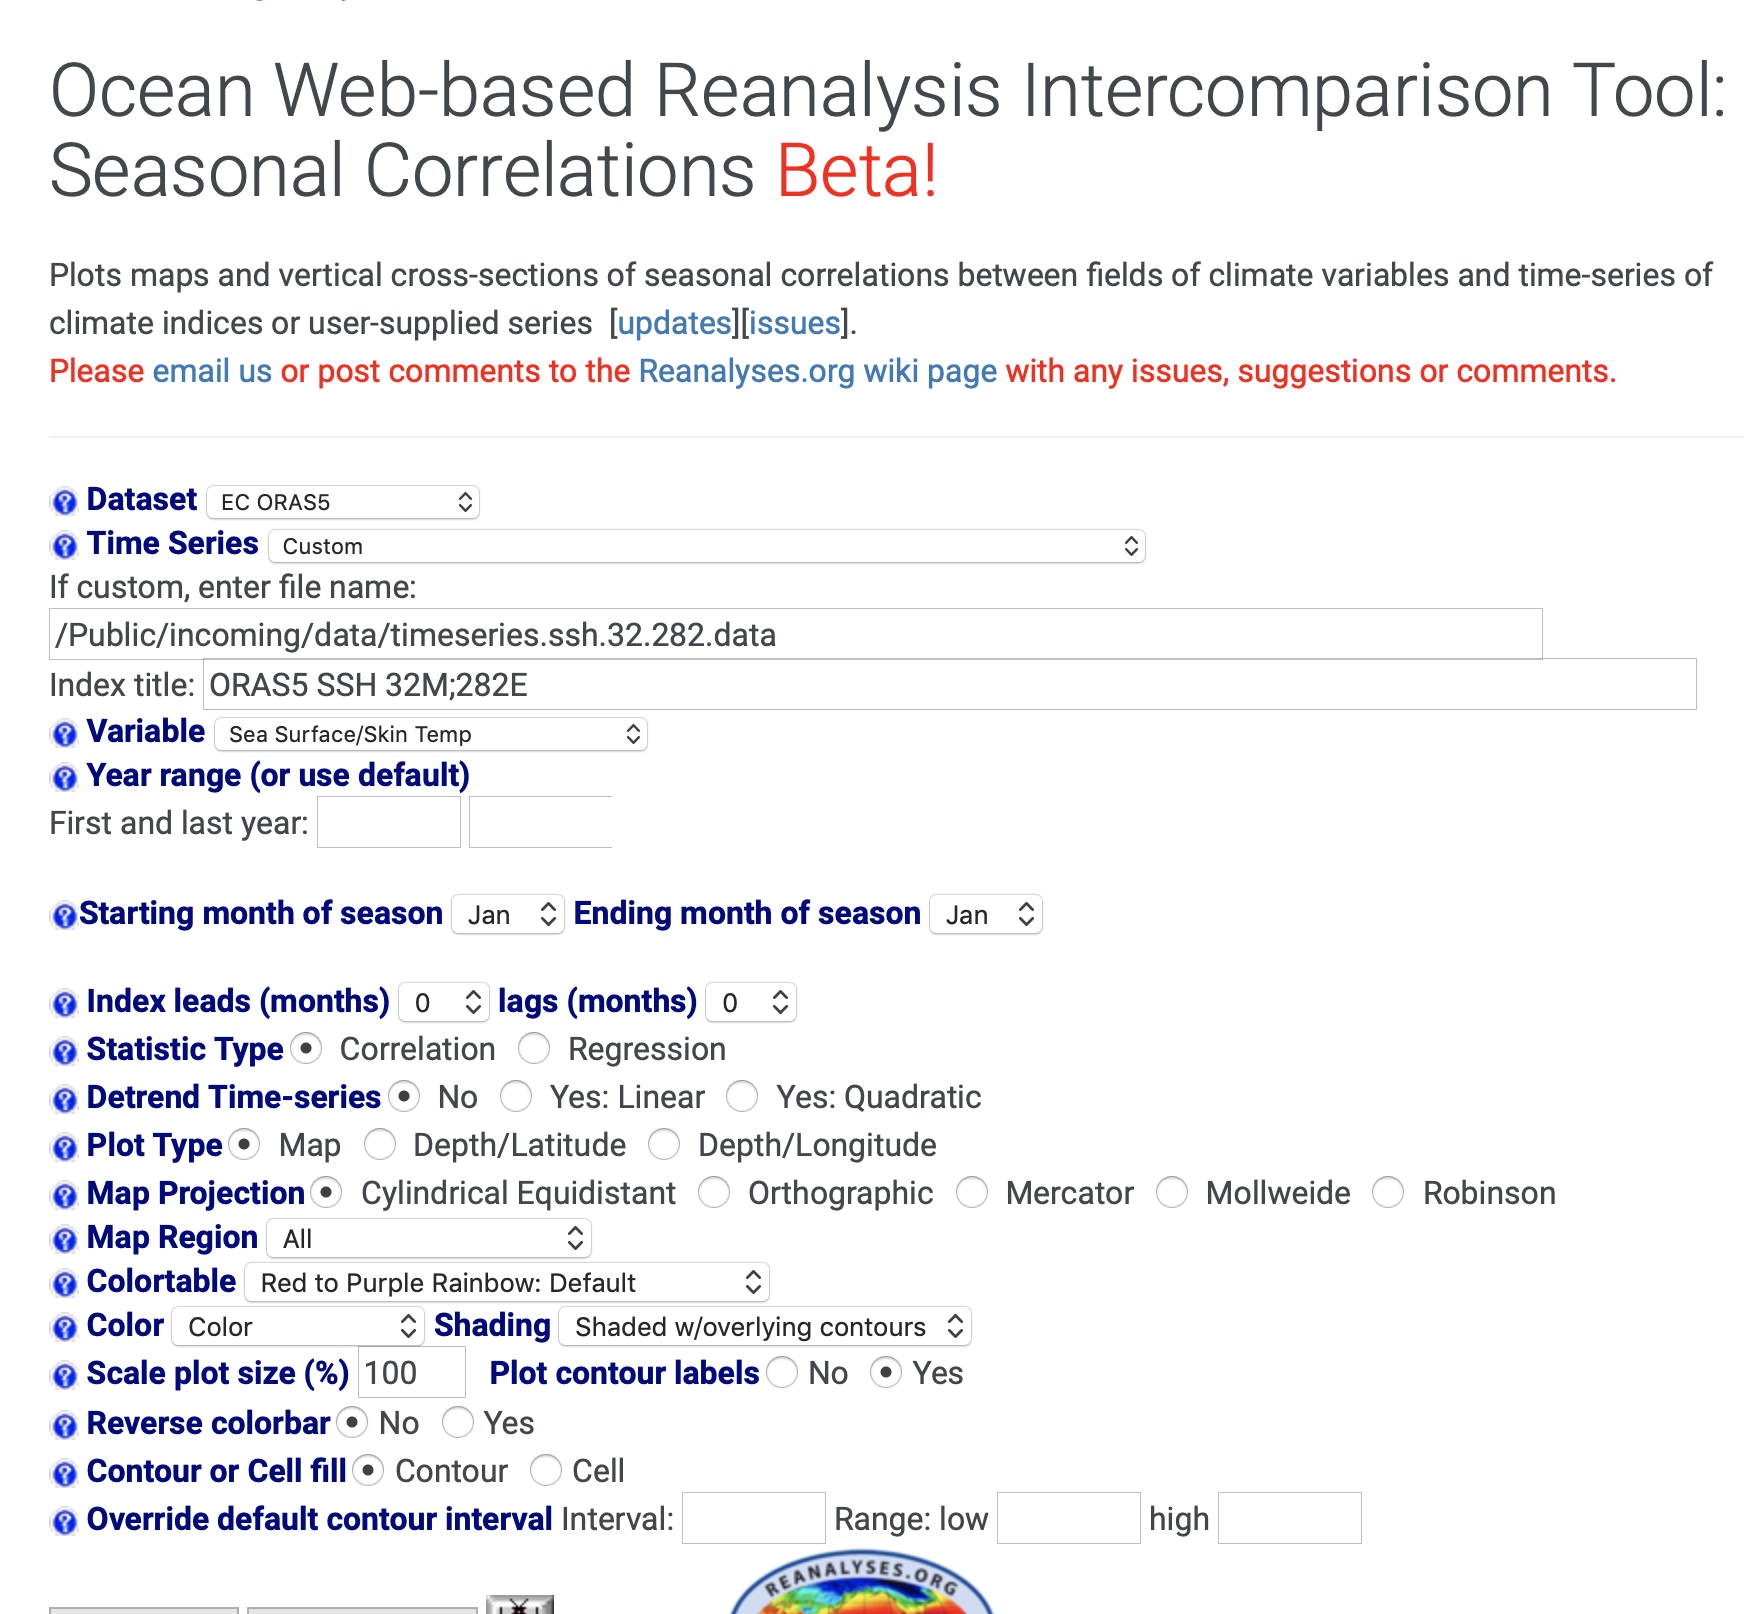The height and width of the screenshot is (1614, 1758).
Task: Click help icon beside Colortable
Action: [x=64, y=1283]
